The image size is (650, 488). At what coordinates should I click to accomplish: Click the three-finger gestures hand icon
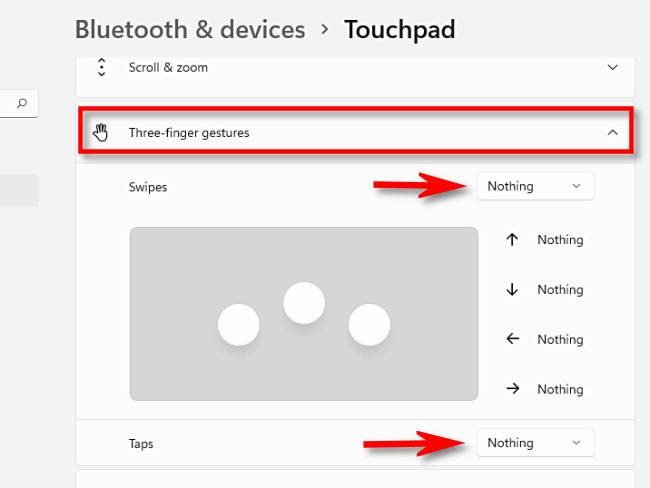(x=101, y=132)
